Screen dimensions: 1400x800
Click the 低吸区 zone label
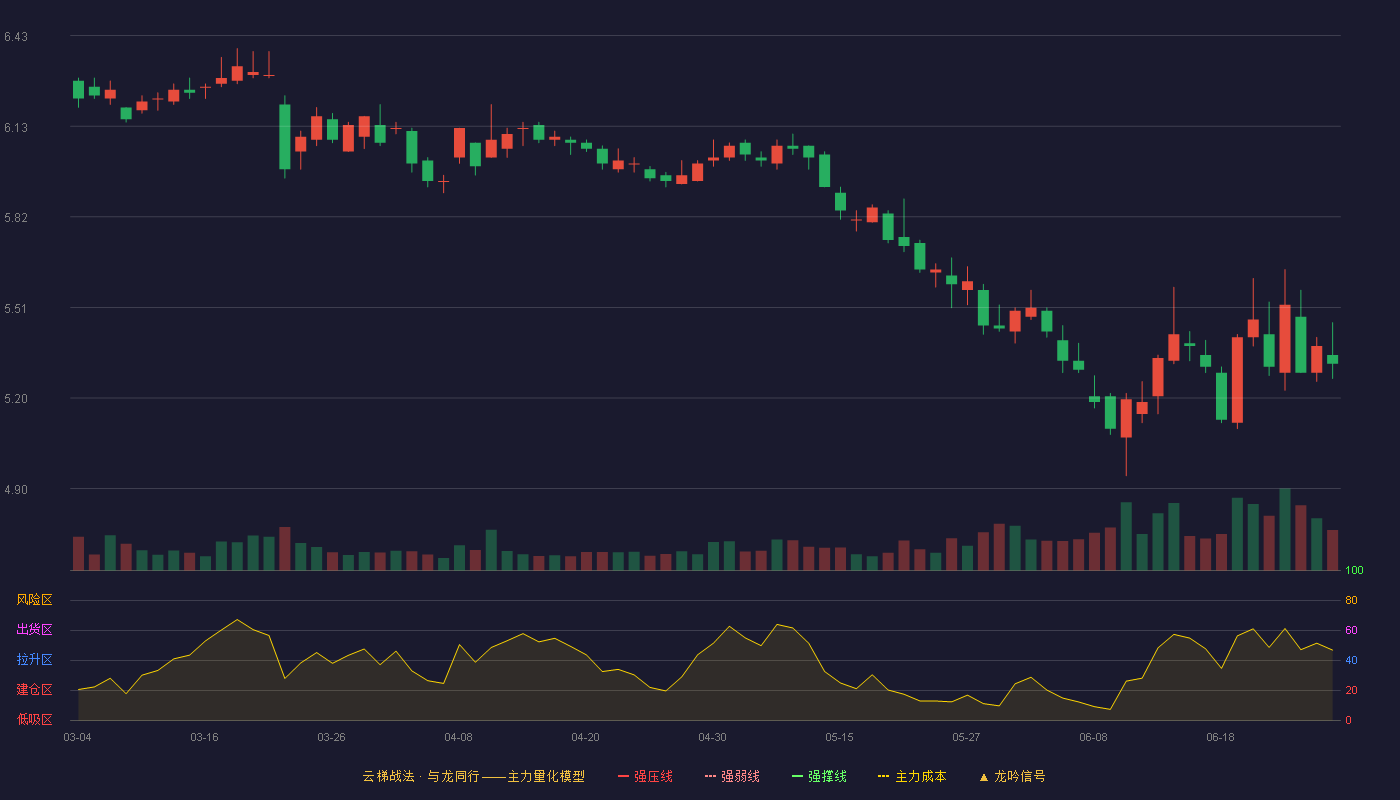pyautogui.click(x=34, y=720)
